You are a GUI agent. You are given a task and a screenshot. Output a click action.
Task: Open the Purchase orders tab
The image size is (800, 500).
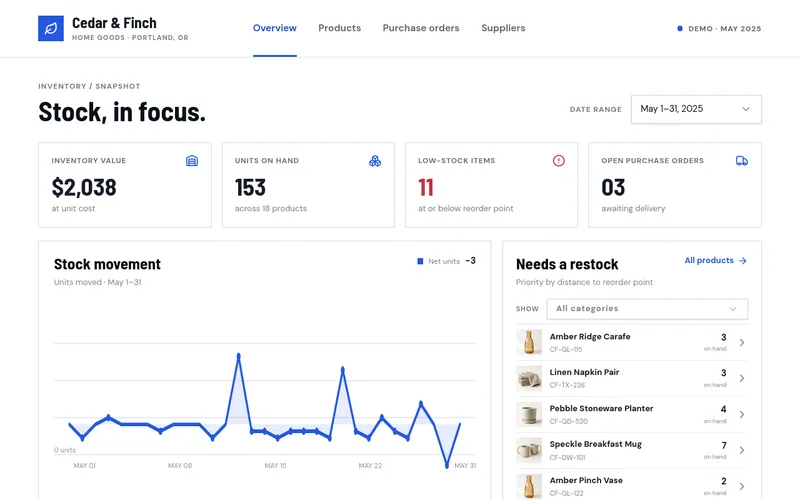click(x=421, y=28)
